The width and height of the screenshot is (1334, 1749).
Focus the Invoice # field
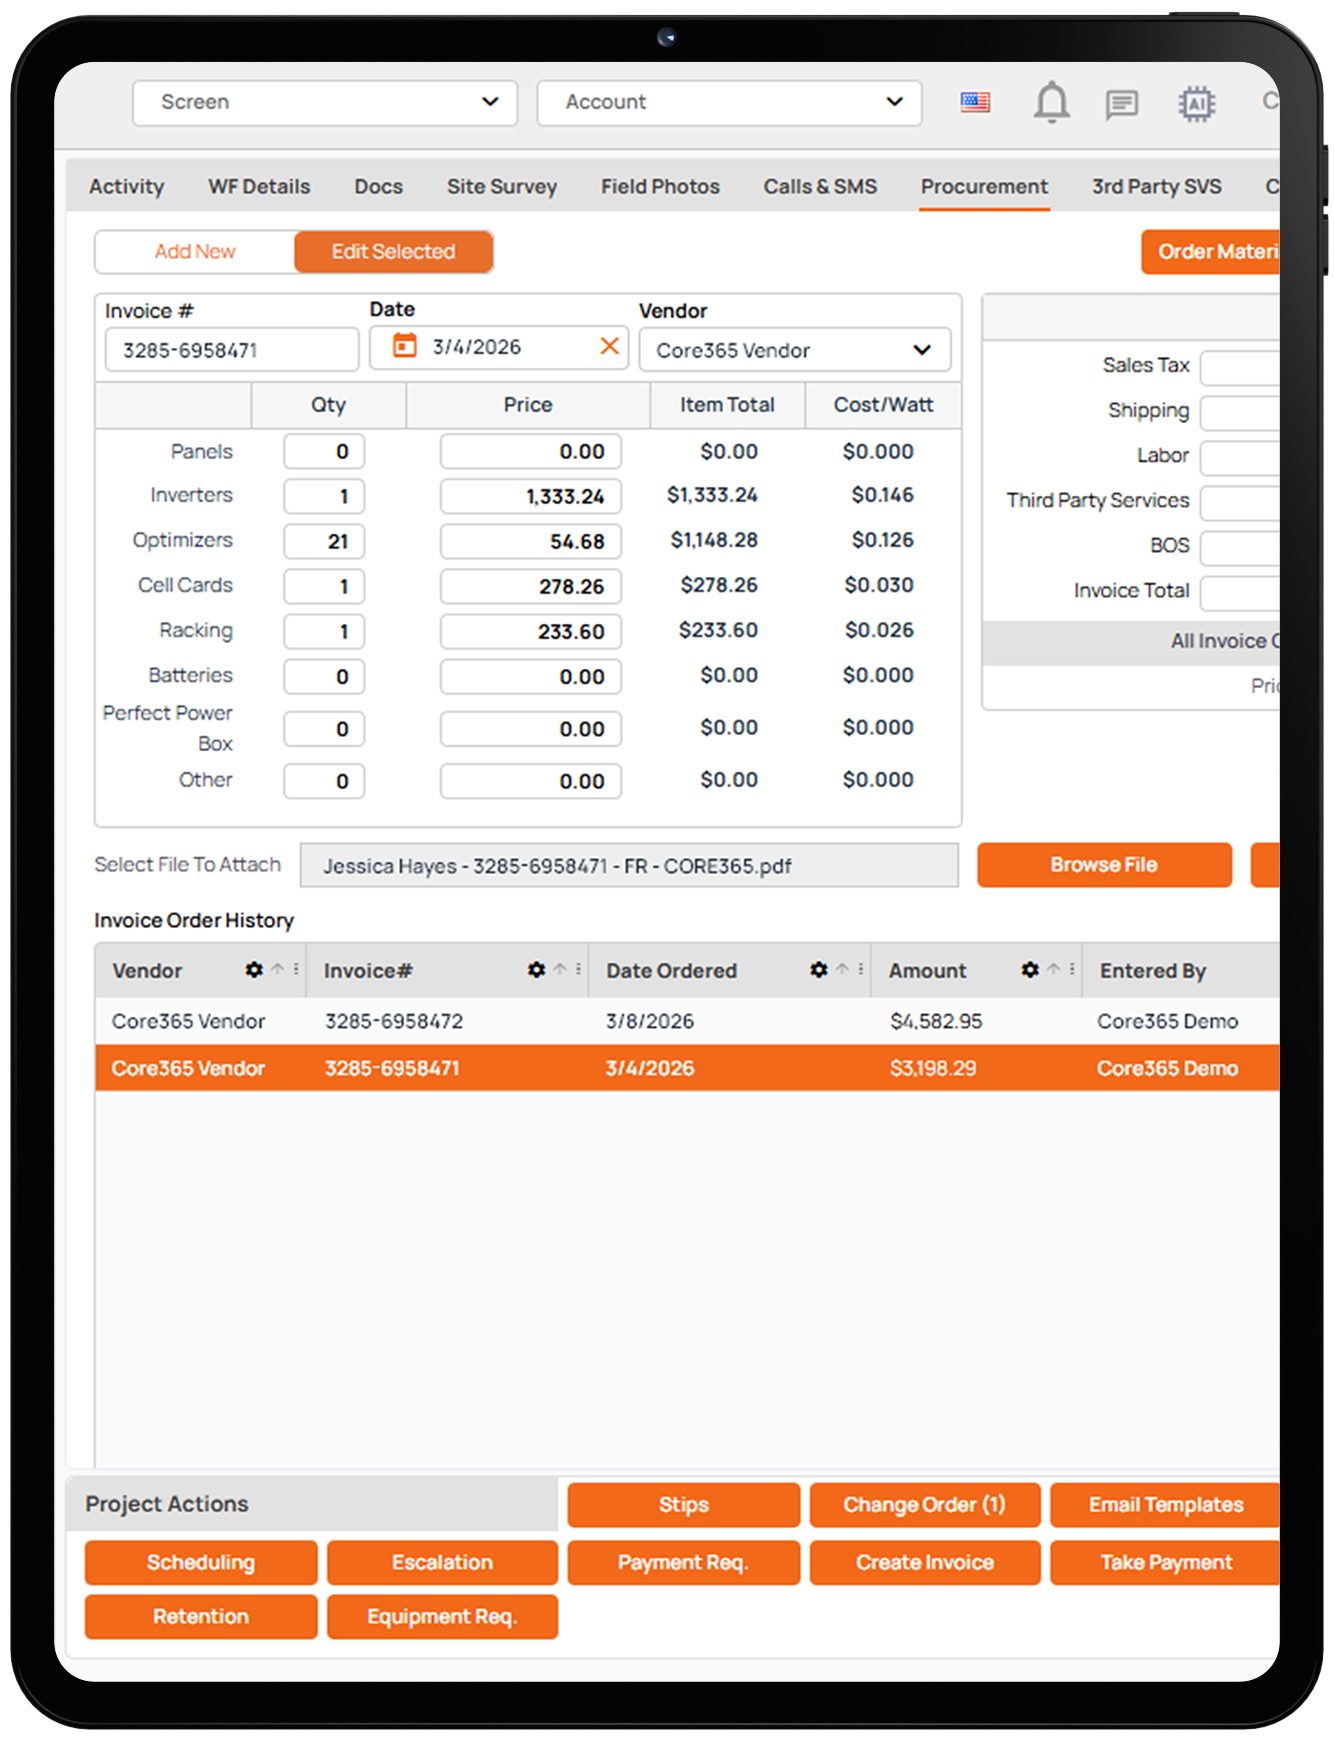tap(232, 350)
